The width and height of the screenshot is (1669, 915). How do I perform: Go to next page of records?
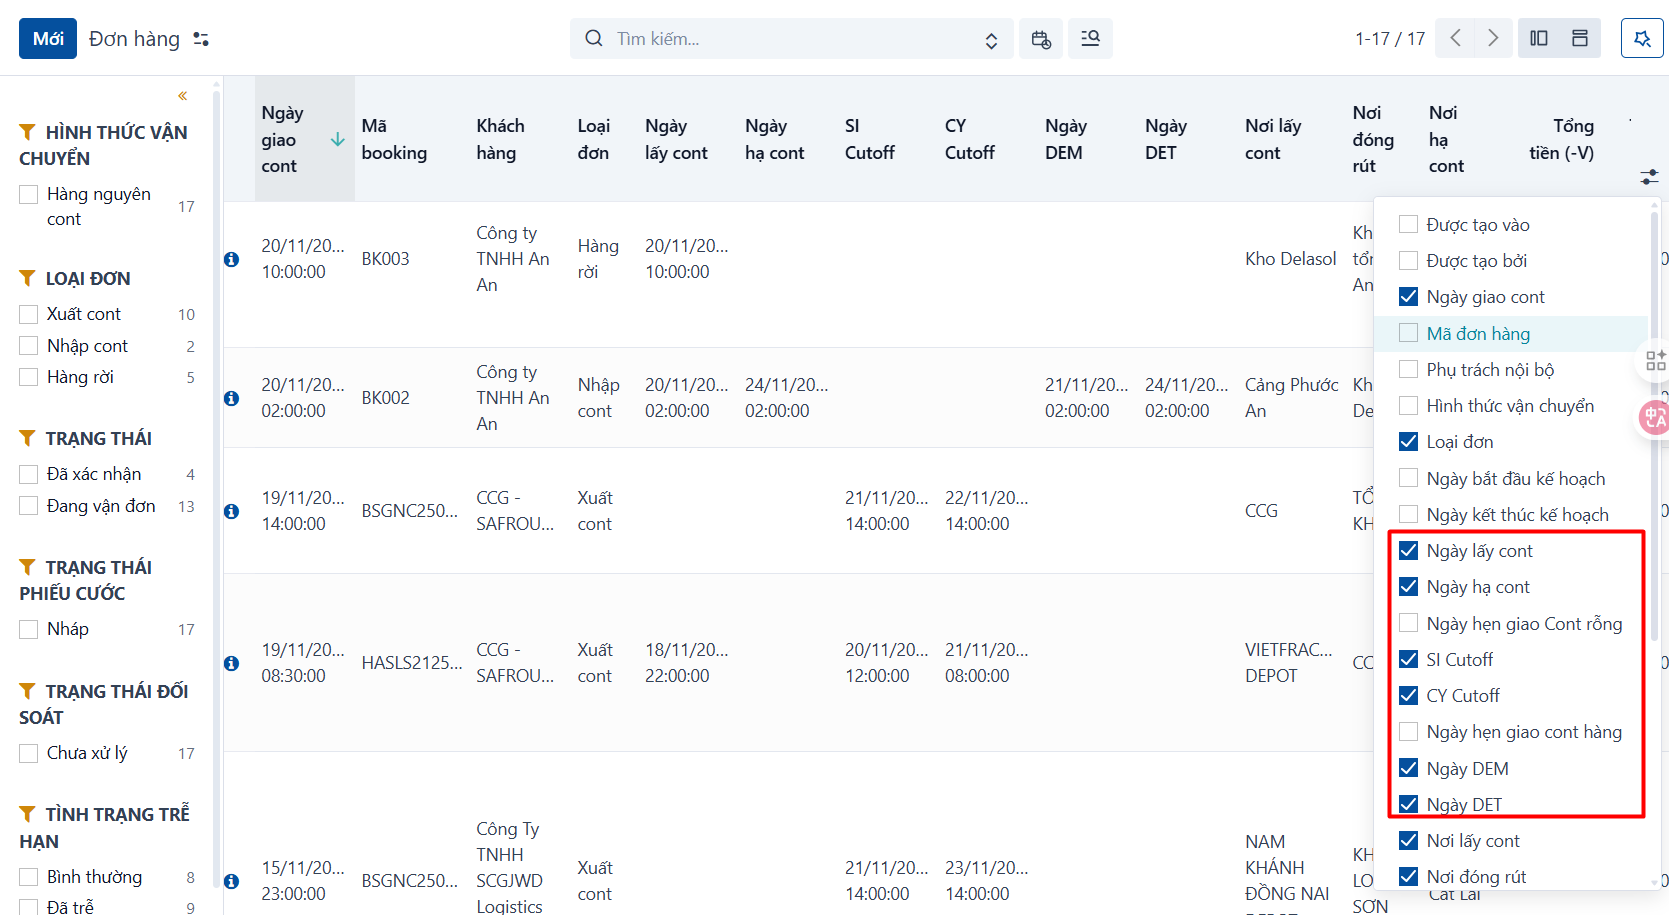(x=1493, y=39)
